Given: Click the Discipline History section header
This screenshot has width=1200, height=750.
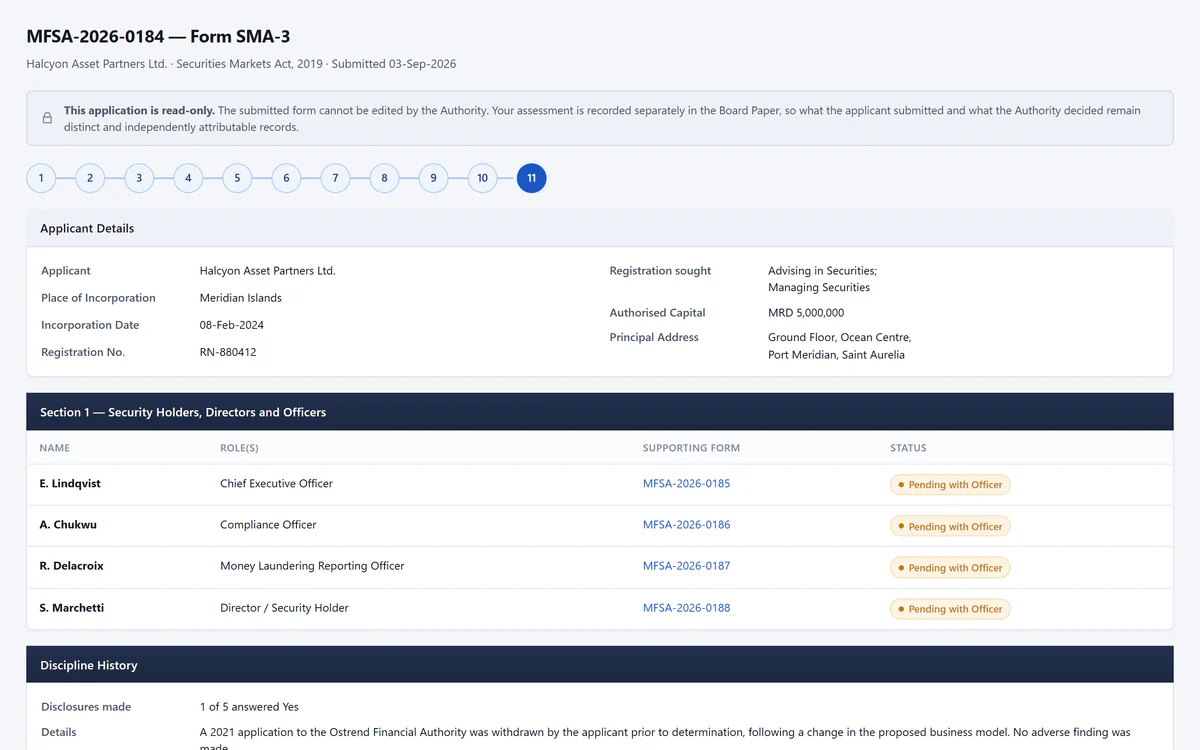Looking at the screenshot, I should [x=600, y=665].
